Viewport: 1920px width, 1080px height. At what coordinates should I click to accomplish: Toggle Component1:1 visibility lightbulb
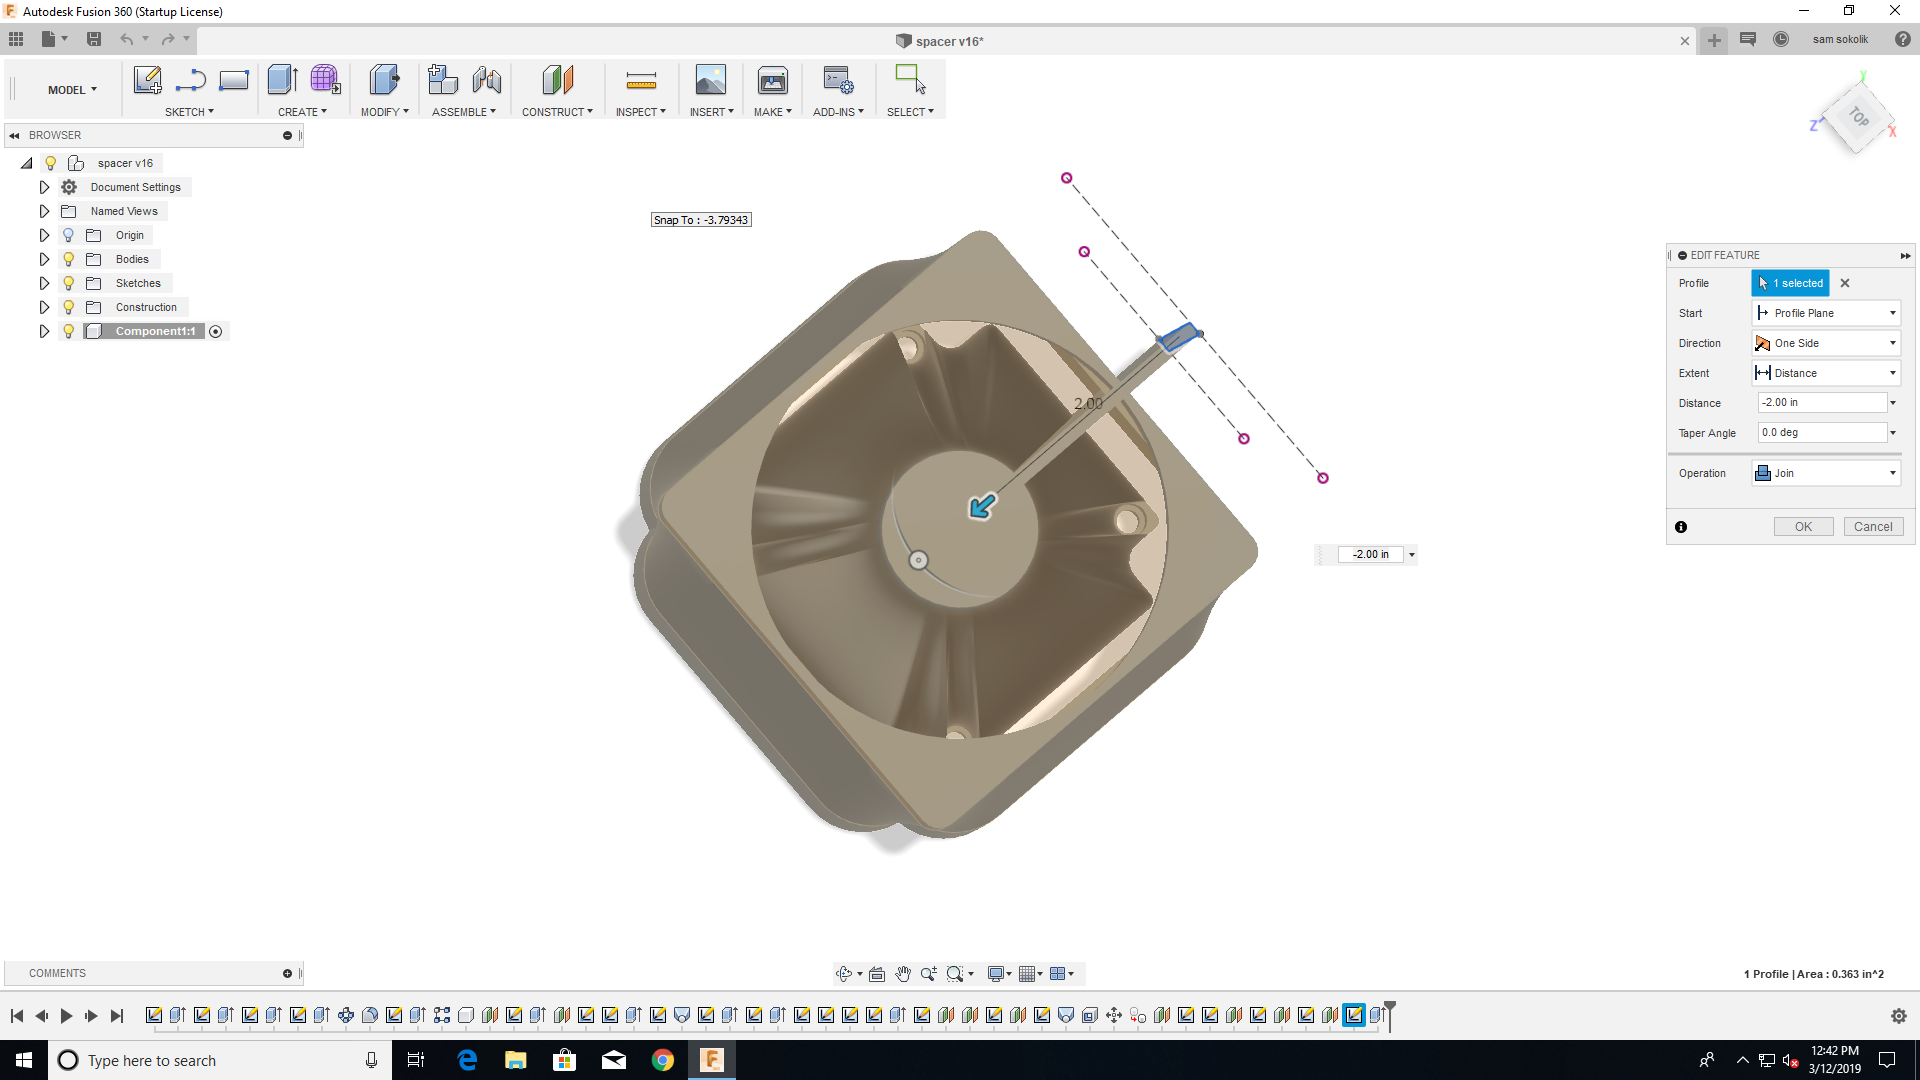(68, 331)
